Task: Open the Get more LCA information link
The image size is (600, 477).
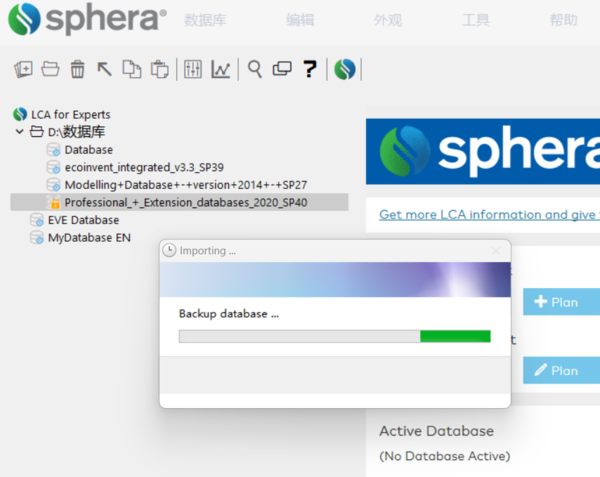Action: 489,215
